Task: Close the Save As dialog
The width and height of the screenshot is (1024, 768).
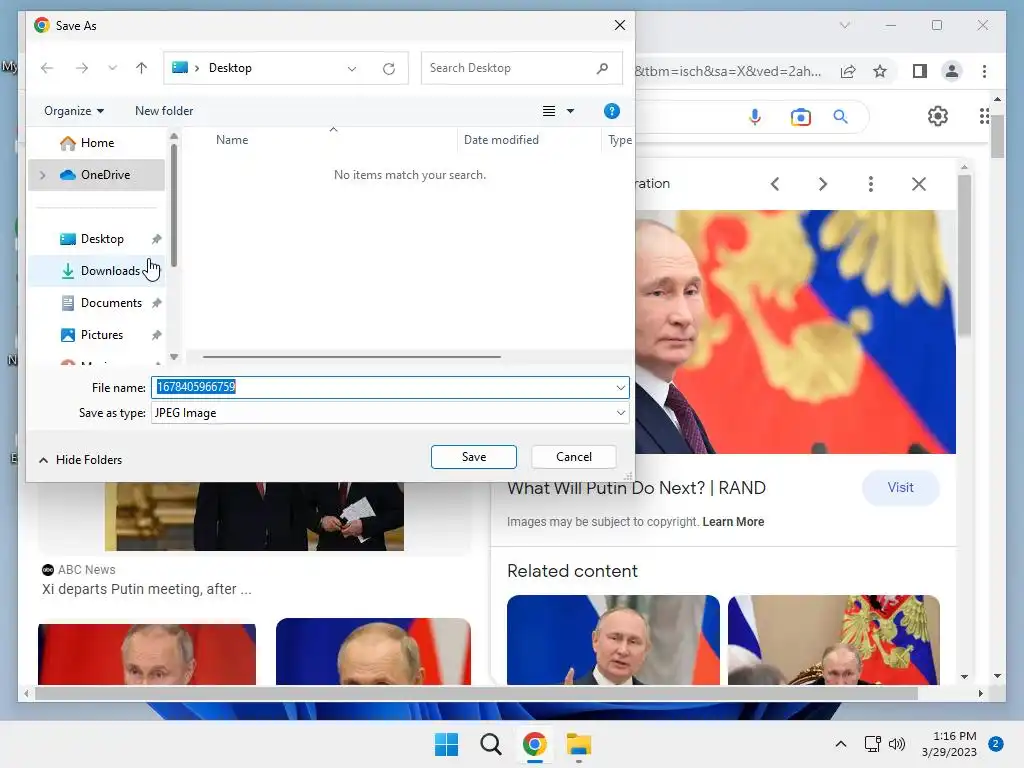Action: click(x=620, y=25)
